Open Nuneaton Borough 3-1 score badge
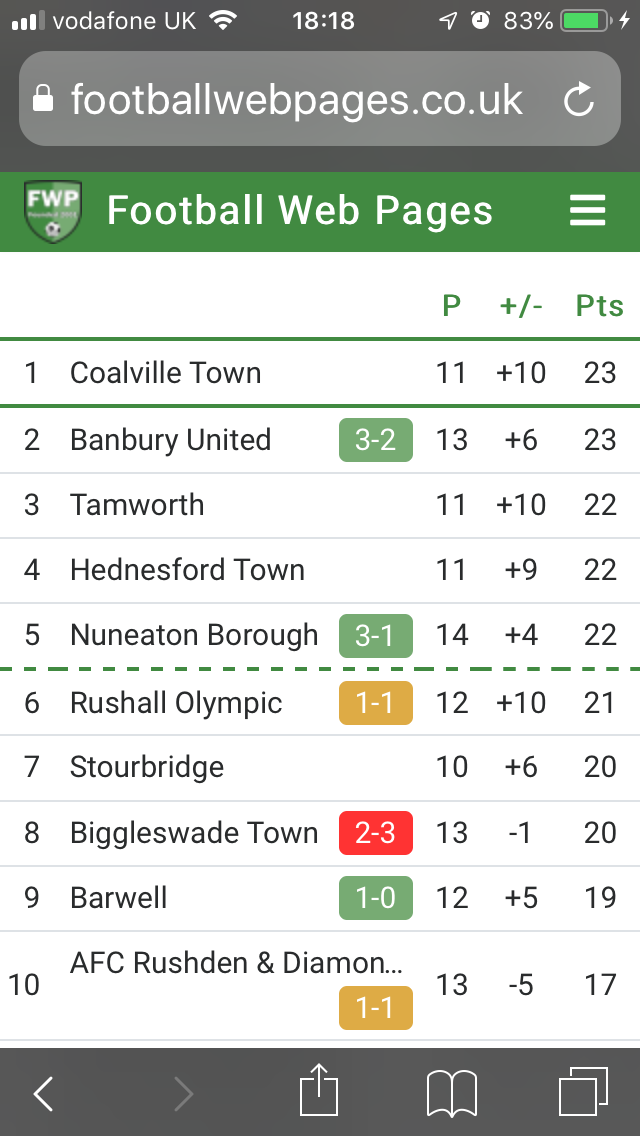 (375, 636)
